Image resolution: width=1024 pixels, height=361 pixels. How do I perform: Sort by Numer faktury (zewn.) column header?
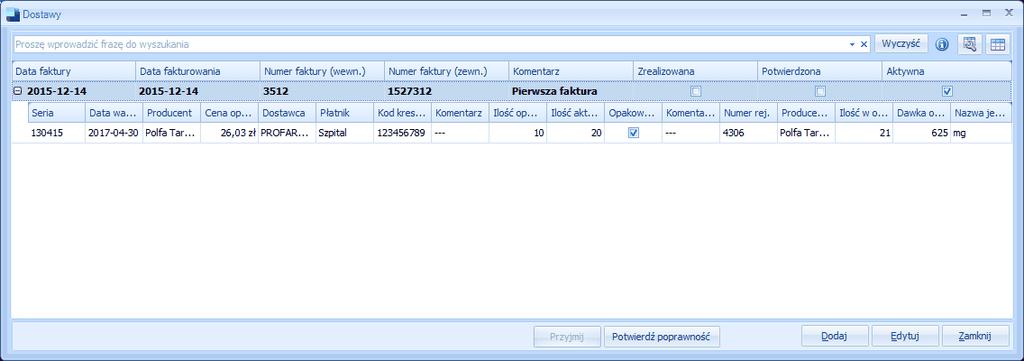coord(446,71)
